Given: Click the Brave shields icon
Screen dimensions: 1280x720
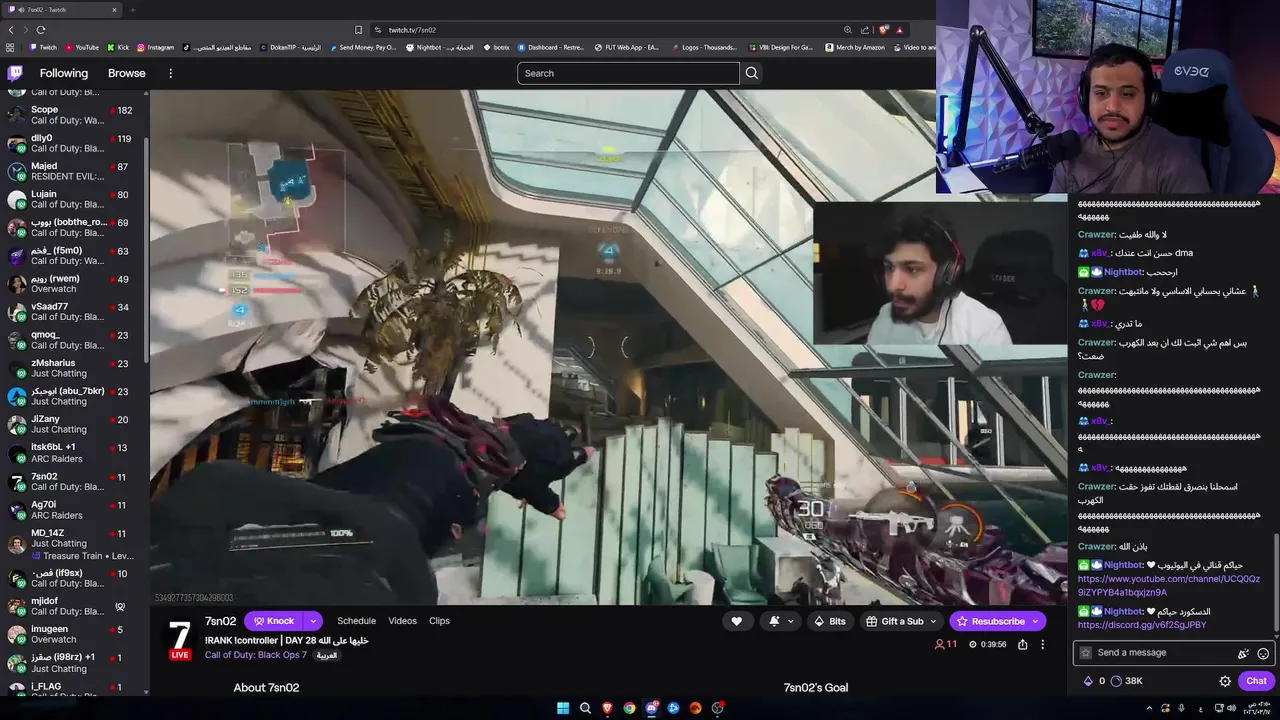Looking at the screenshot, I should [882, 30].
